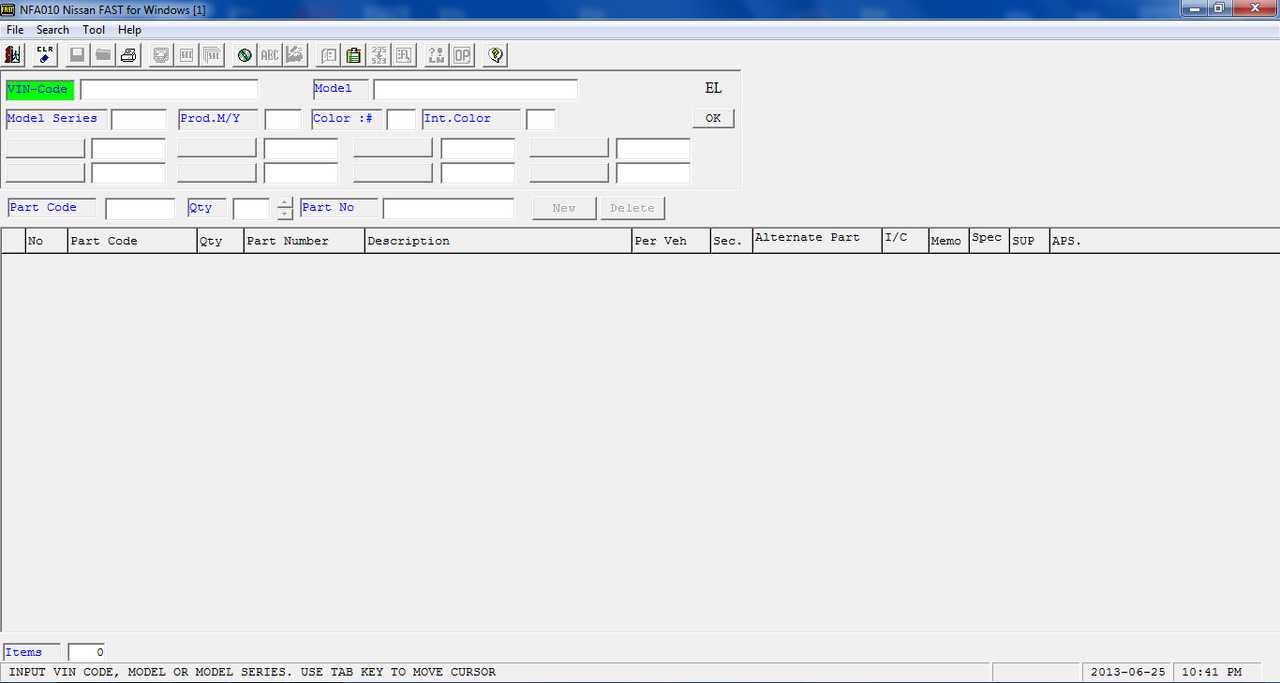Click the 2013-06-25 date in status bar
The image size is (1280, 683).
pos(1126,672)
